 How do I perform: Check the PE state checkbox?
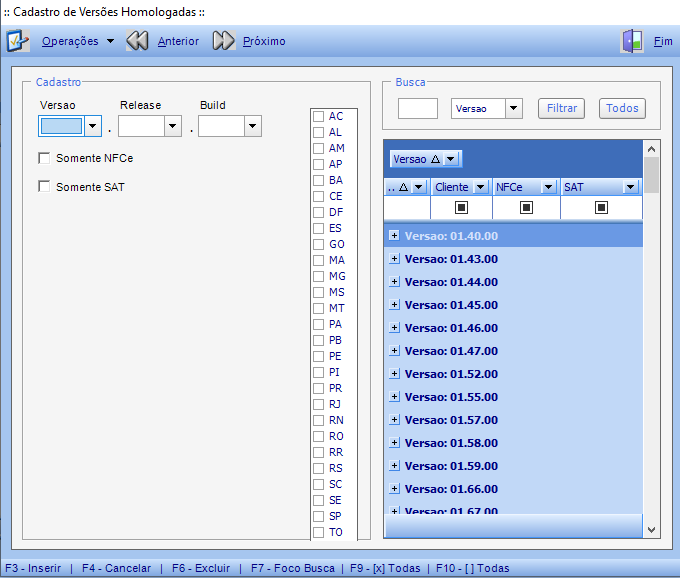(x=318, y=356)
